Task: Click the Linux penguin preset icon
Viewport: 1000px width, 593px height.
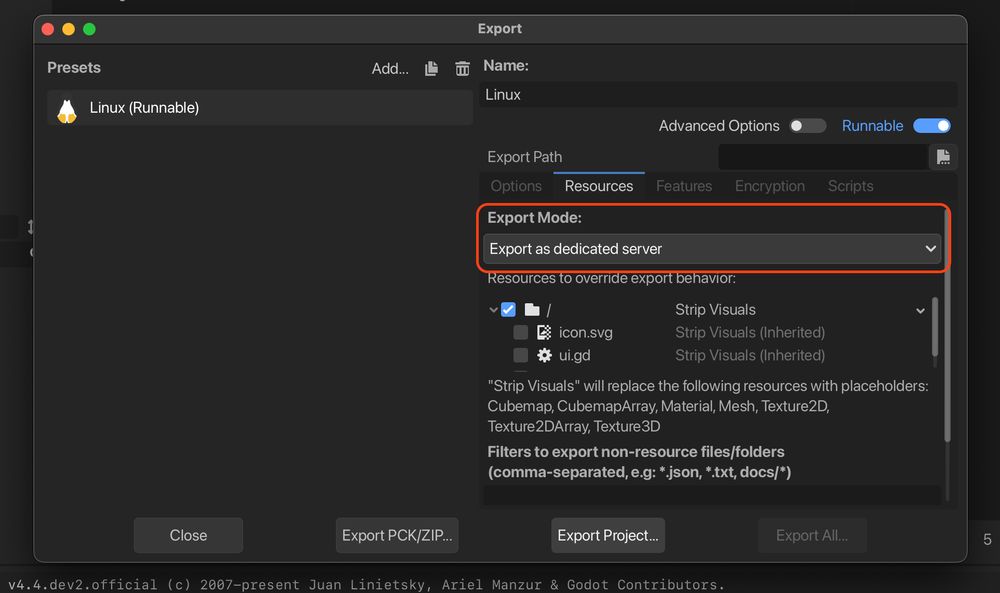Action: (67, 110)
